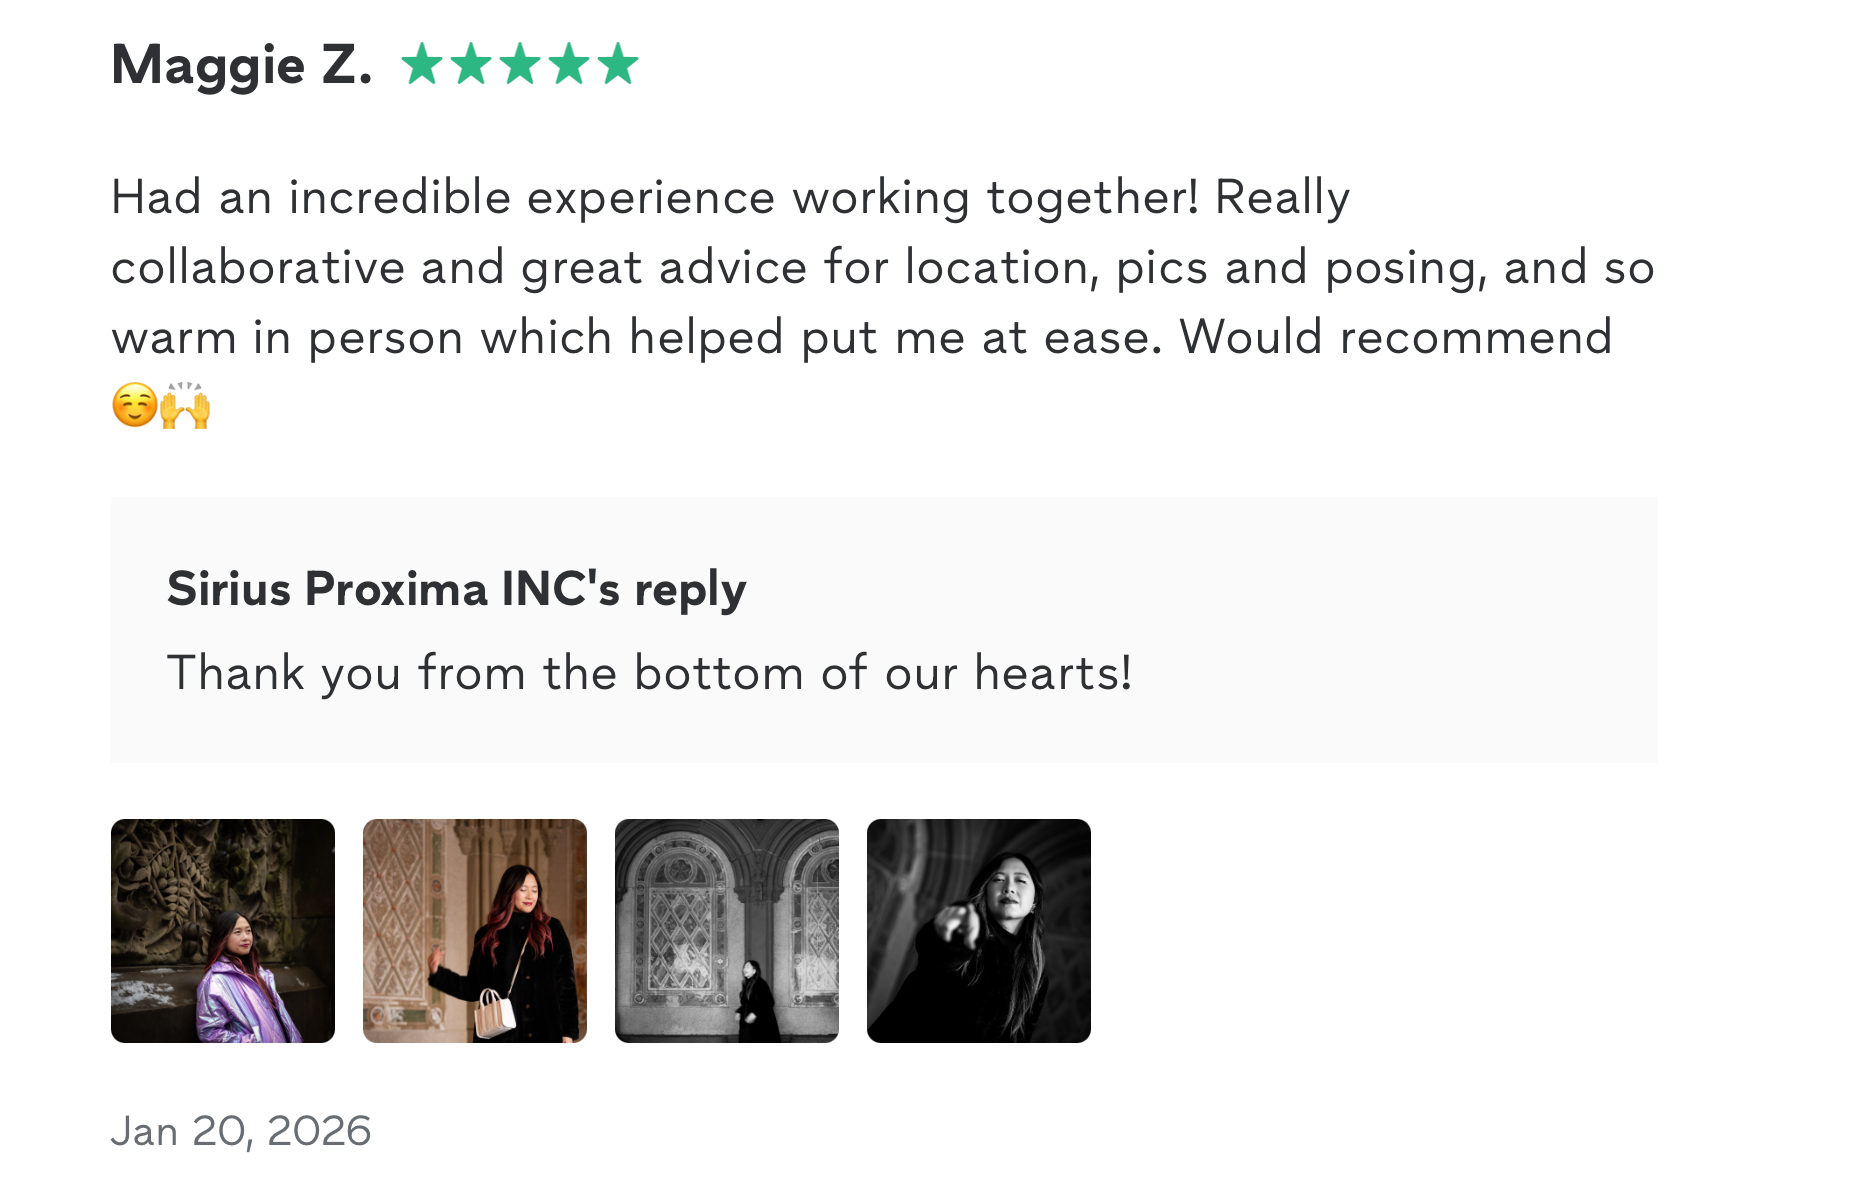Click the word "collaborative" in the review
Viewport: 1876px width, 1184px height.
[x=258, y=268]
